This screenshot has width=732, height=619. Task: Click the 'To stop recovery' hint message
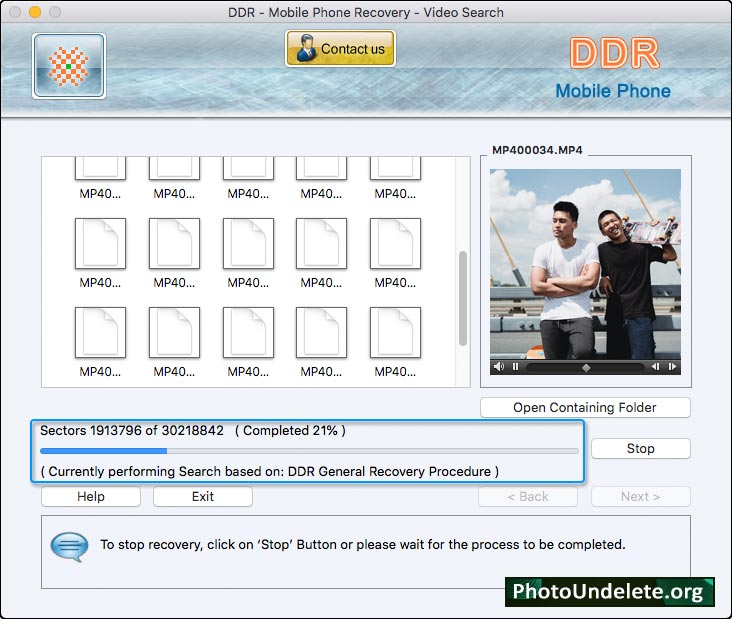363,545
